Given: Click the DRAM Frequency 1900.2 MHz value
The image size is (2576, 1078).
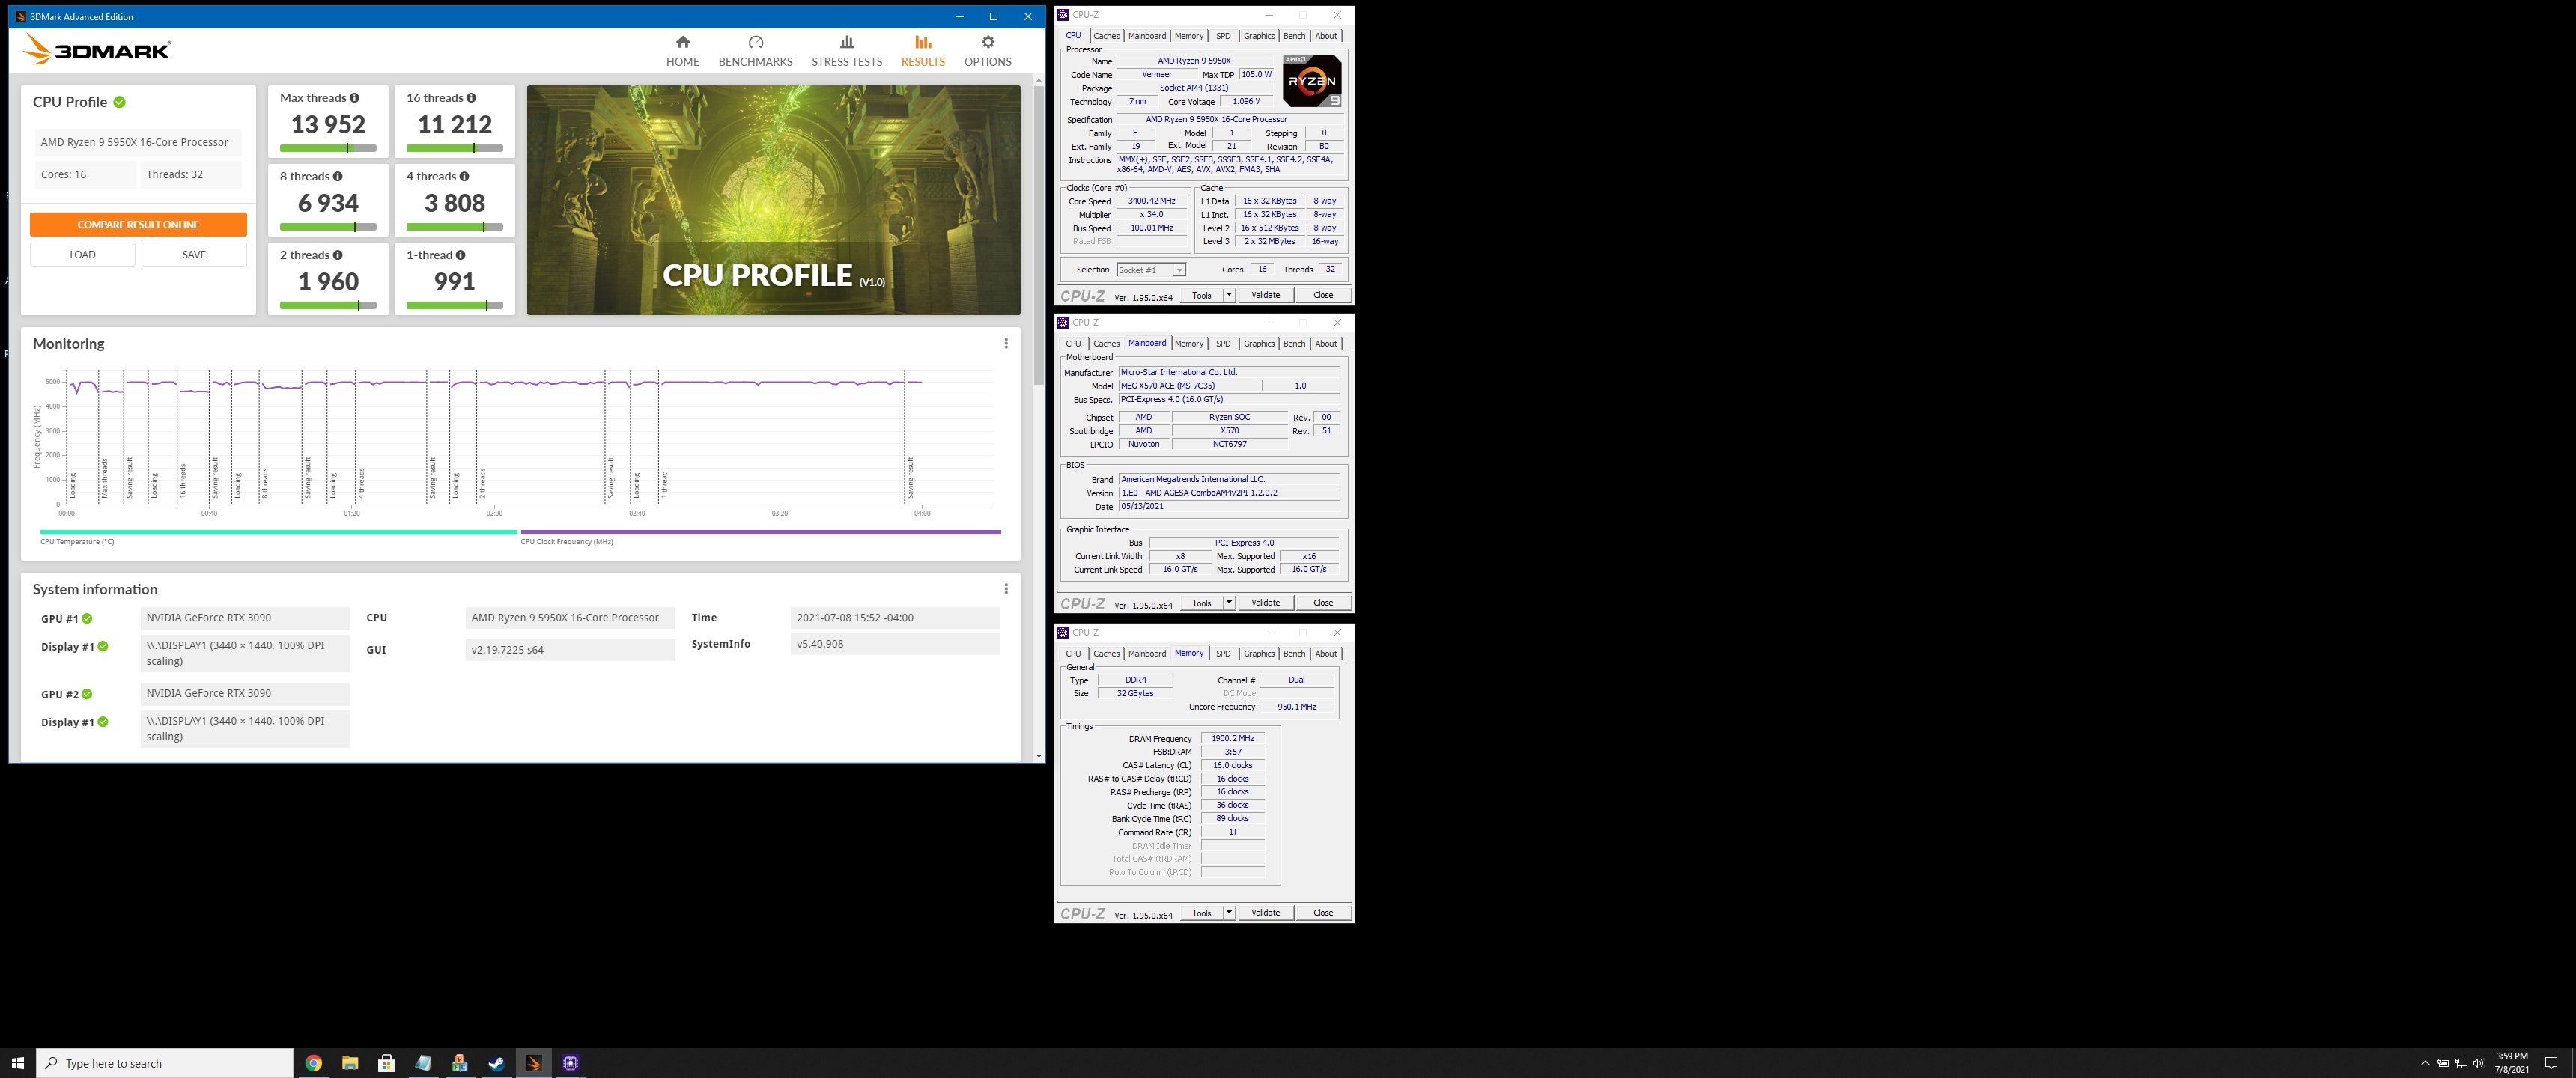Looking at the screenshot, I should (x=1232, y=739).
